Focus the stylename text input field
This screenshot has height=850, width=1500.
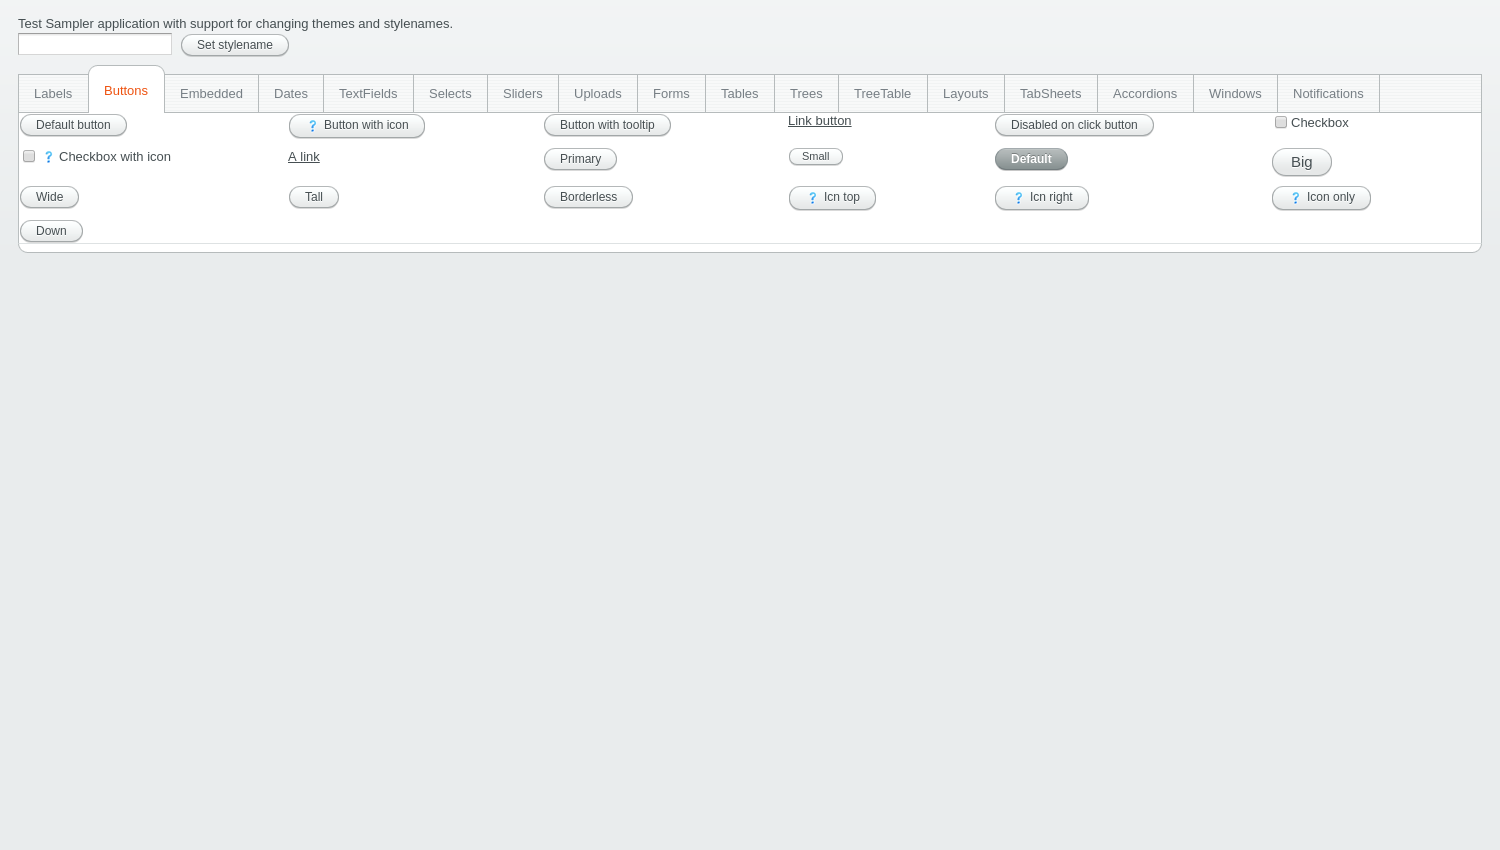95,44
